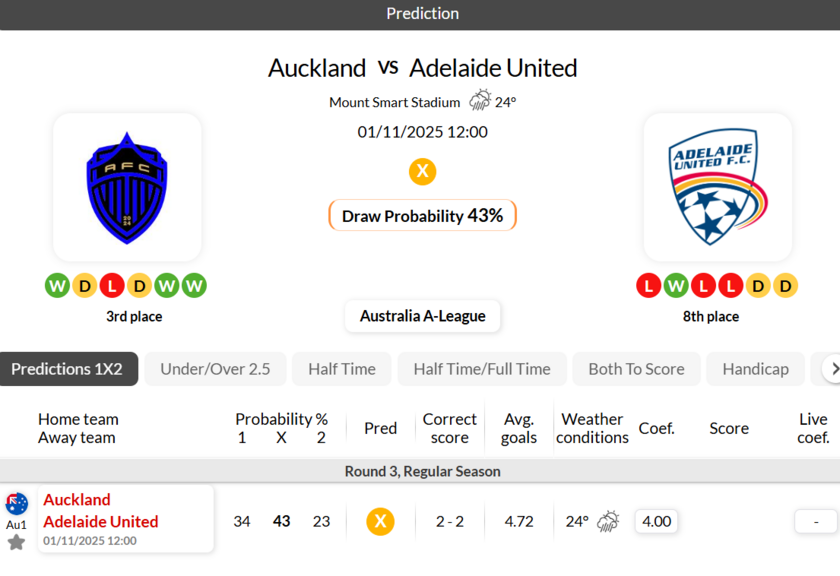840x576 pixels.
Task: Click the live coefficient dash box
Action: [815, 521]
